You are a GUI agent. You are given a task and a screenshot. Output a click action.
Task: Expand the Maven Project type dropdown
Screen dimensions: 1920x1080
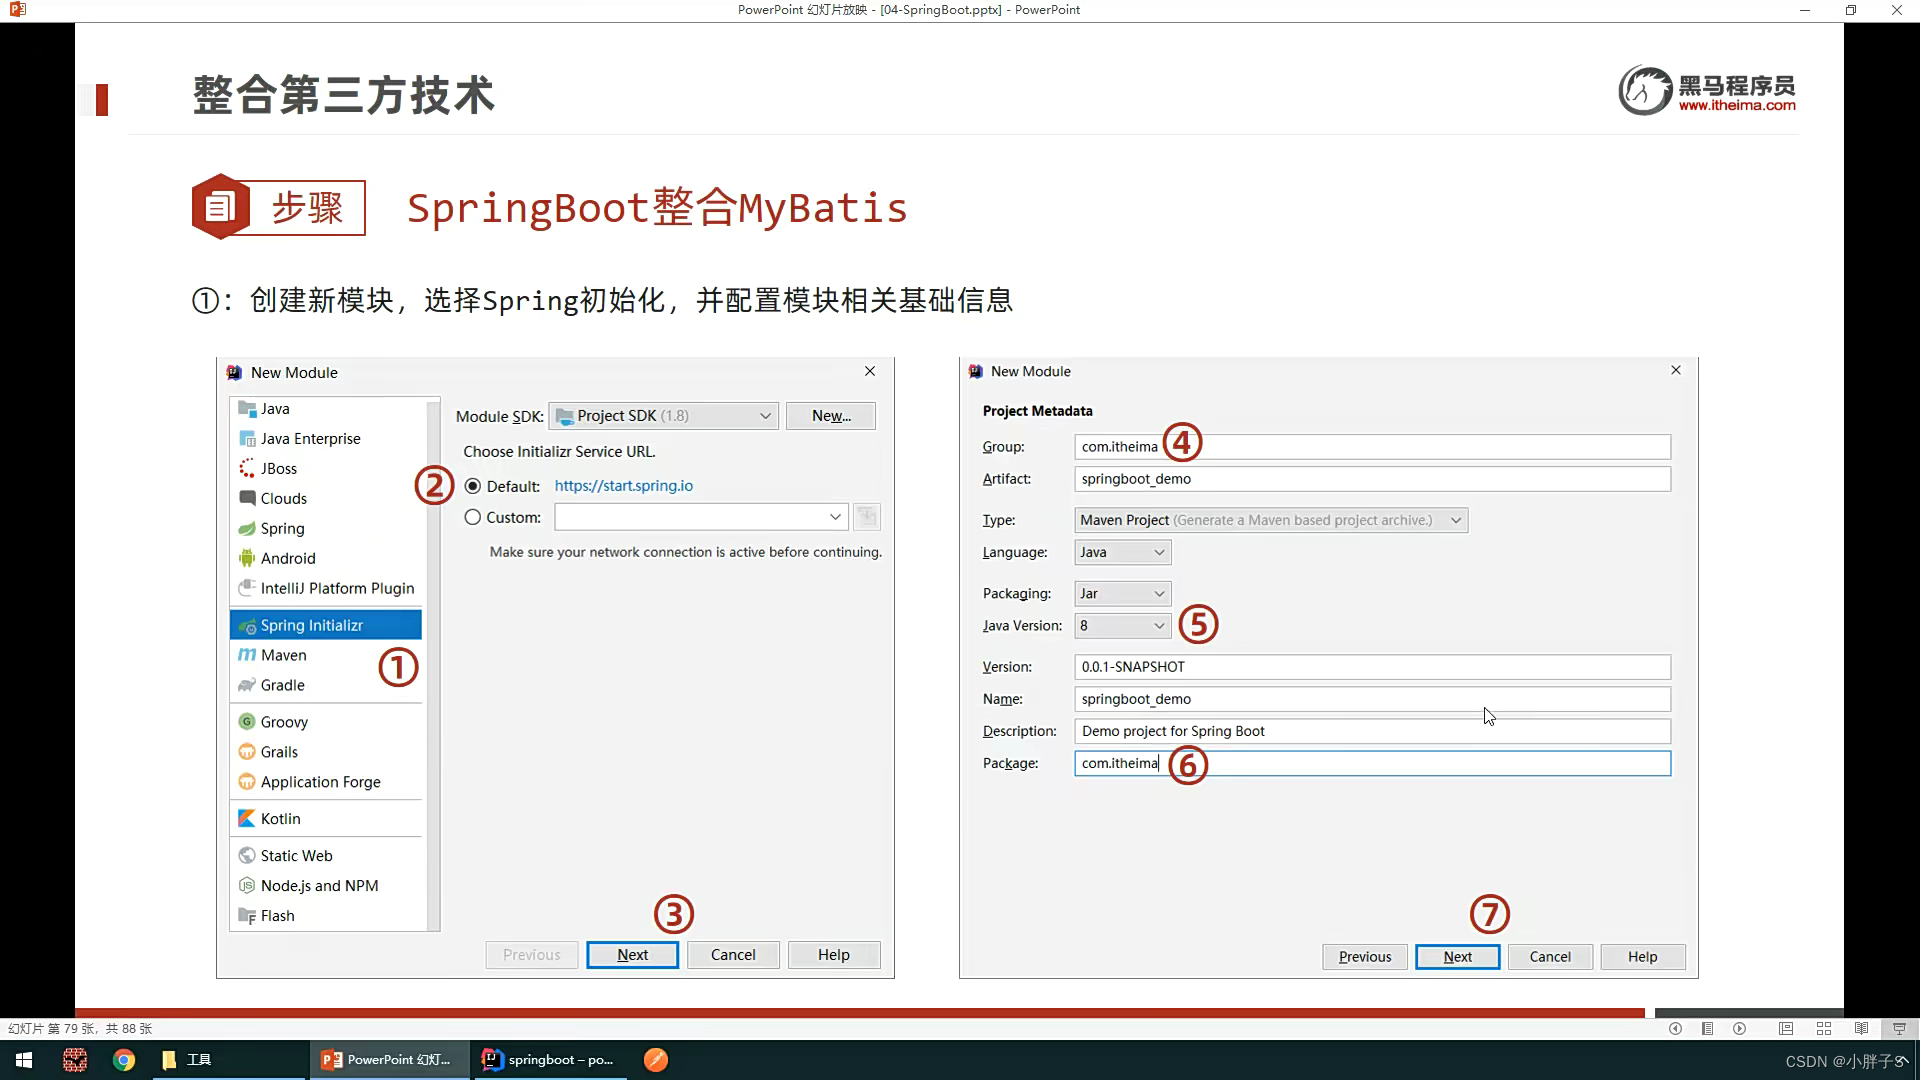[x=1270, y=520]
